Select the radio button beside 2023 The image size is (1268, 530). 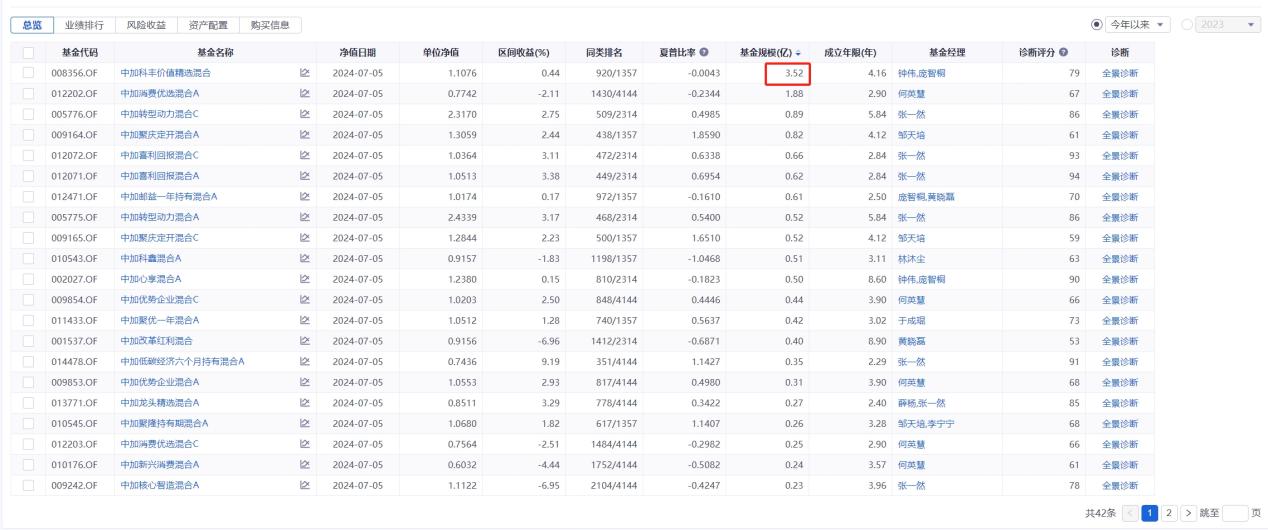tap(1188, 24)
